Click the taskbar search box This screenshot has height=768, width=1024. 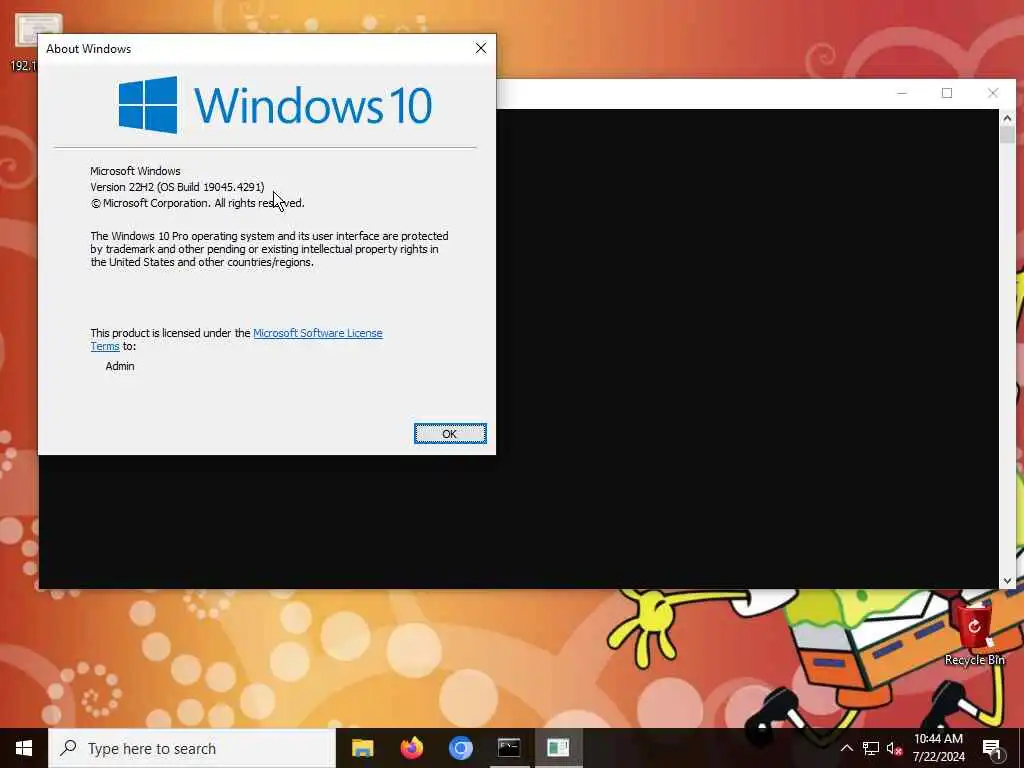[192, 748]
